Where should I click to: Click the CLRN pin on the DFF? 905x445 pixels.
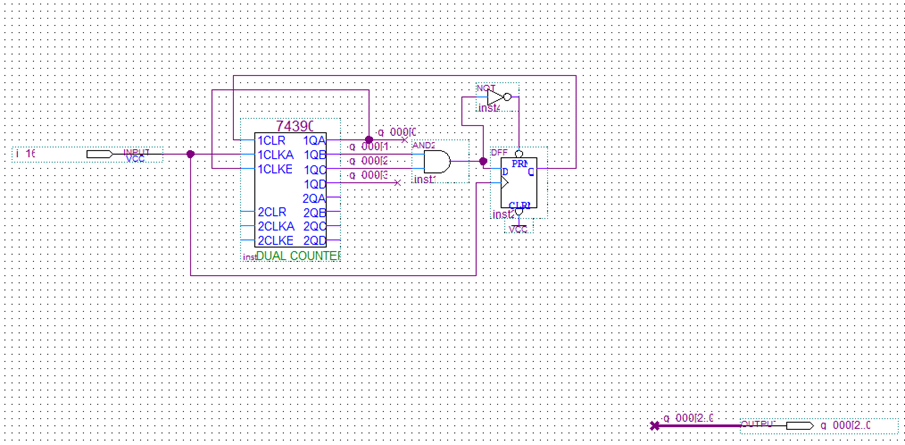[519, 204]
